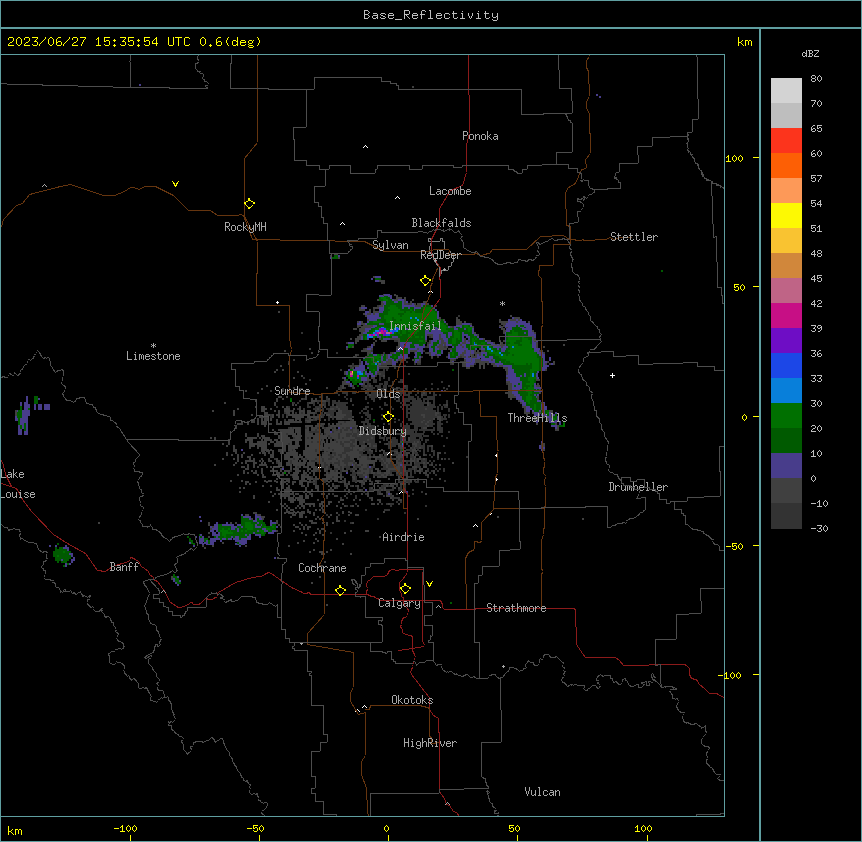The width and height of the screenshot is (862, 842).
Task: Click the yellow diamond marker above Calgary
Action: (x=405, y=589)
